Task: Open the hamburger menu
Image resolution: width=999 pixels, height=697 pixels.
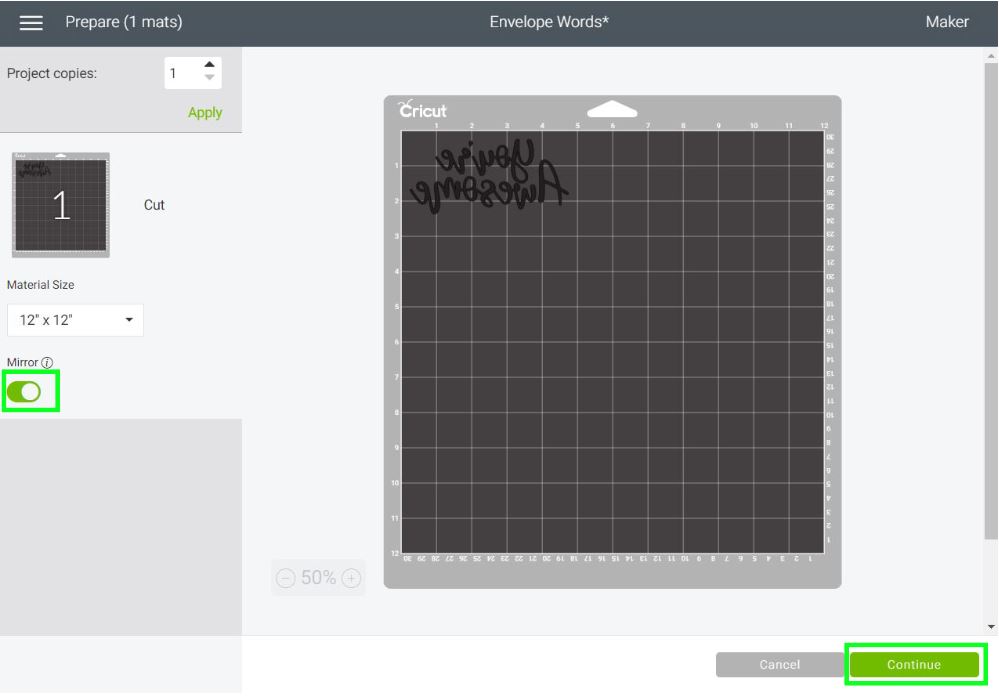Action: coord(32,22)
